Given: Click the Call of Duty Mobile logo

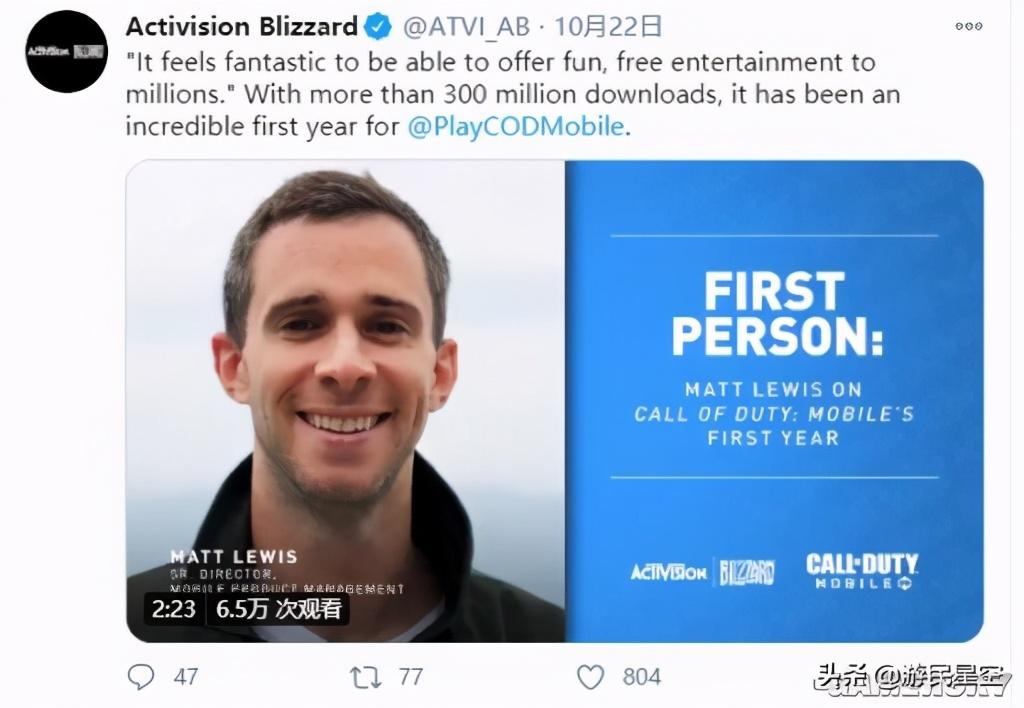Looking at the screenshot, I should click(862, 571).
